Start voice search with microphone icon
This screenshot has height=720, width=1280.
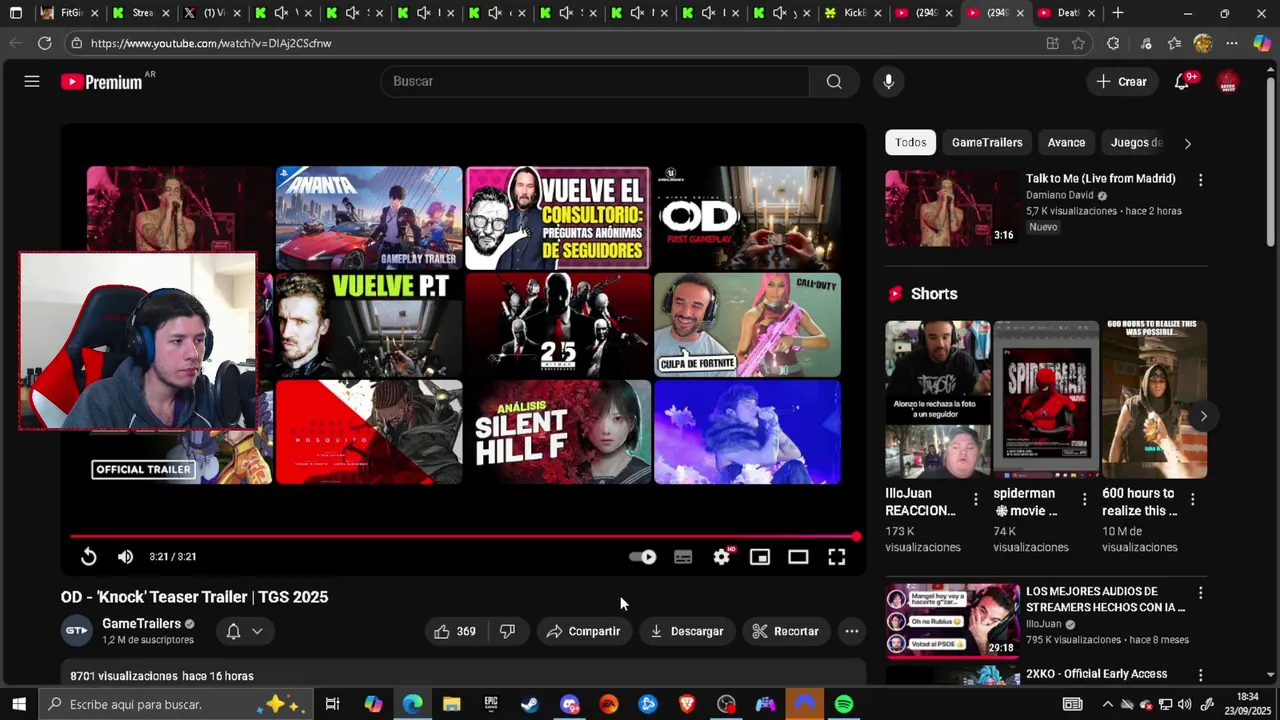[888, 82]
